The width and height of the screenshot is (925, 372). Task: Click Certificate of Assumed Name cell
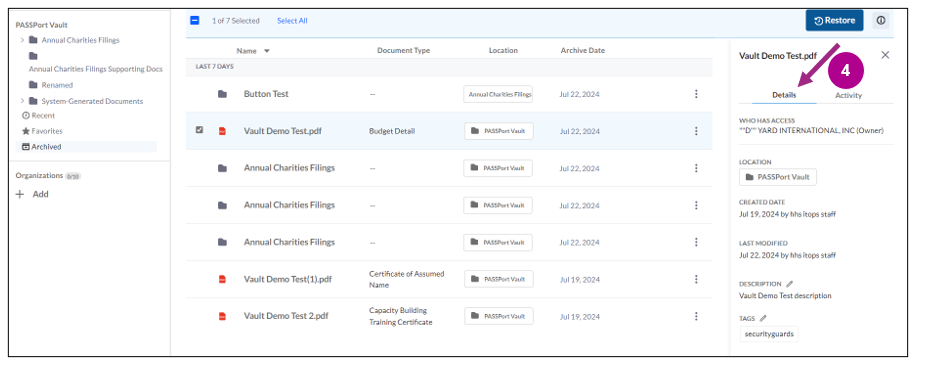pos(406,279)
